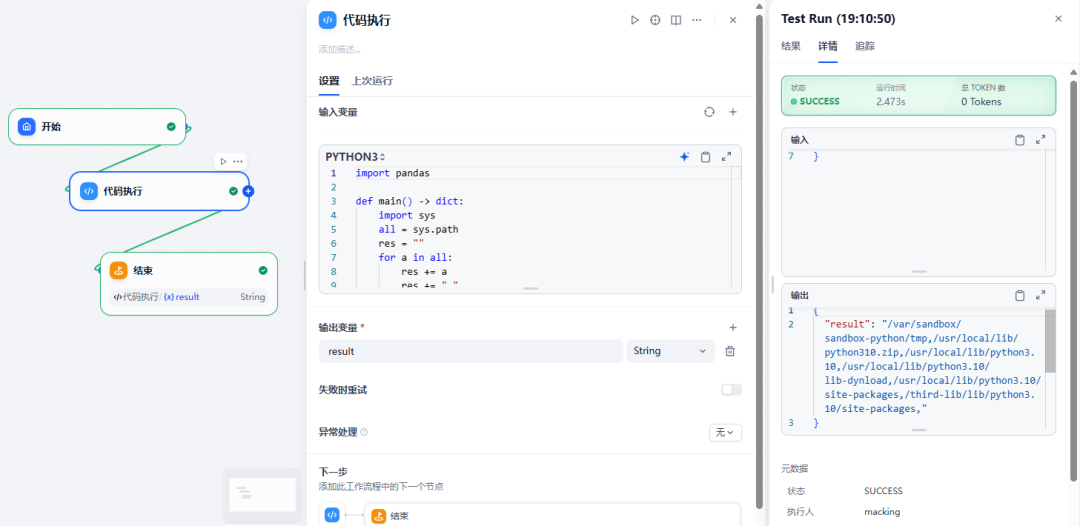
Task: Open the 结果 tab in Test Run
Action: (791, 46)
